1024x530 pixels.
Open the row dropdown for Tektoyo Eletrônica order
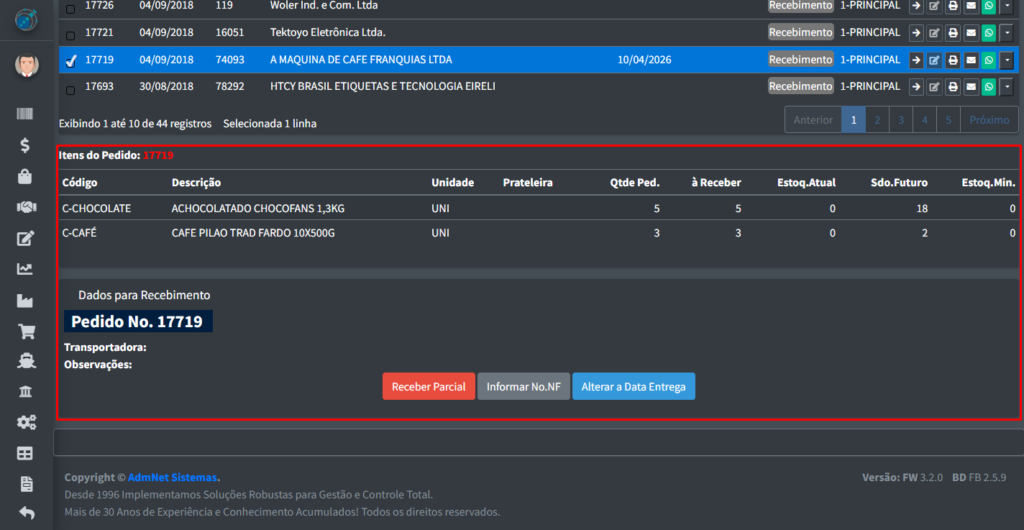[x=1006, y=33]
